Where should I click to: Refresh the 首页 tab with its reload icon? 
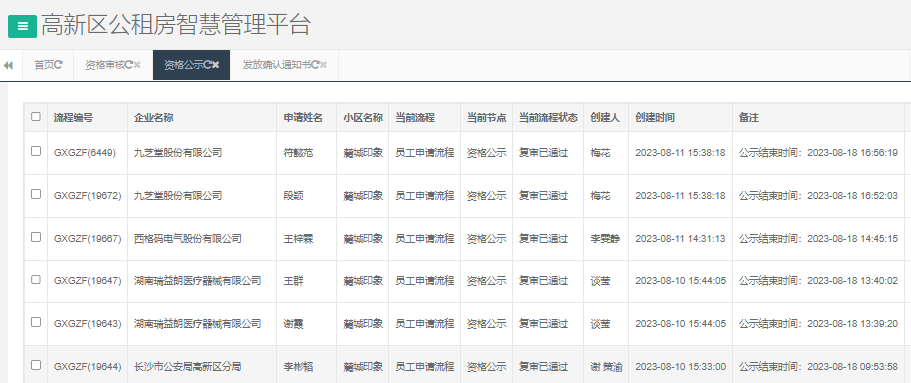pos(58,65)
